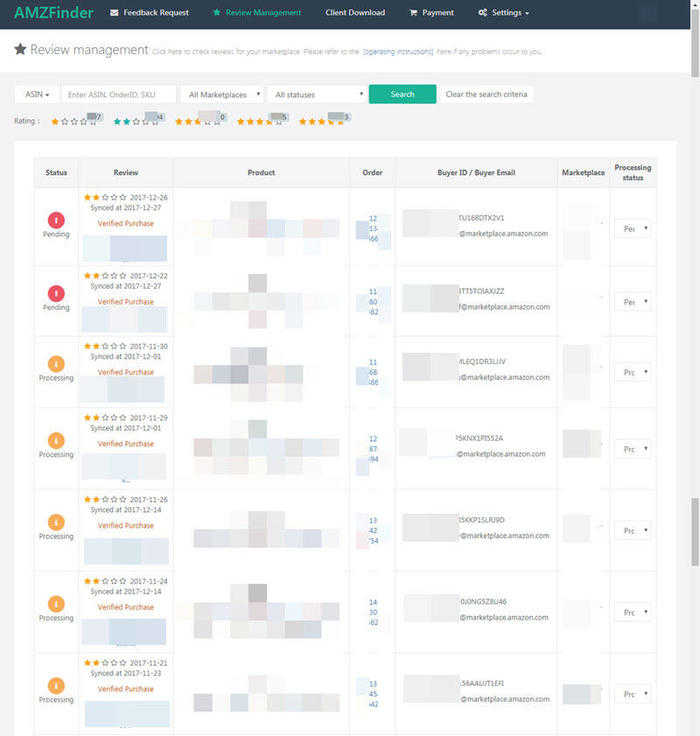
Task: Open the Client Download page
Action: 355,13
